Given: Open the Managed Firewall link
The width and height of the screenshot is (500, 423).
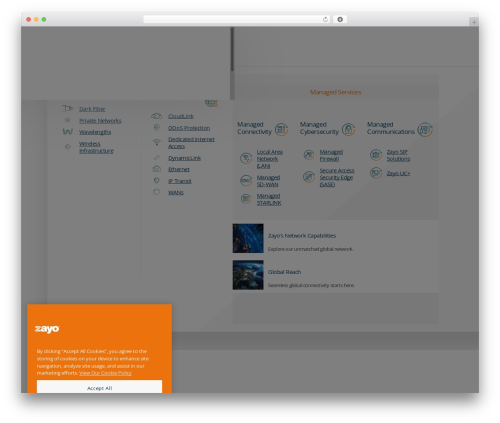Looking at the screenshot, I should pyautogui.click(x=331, y=155).
